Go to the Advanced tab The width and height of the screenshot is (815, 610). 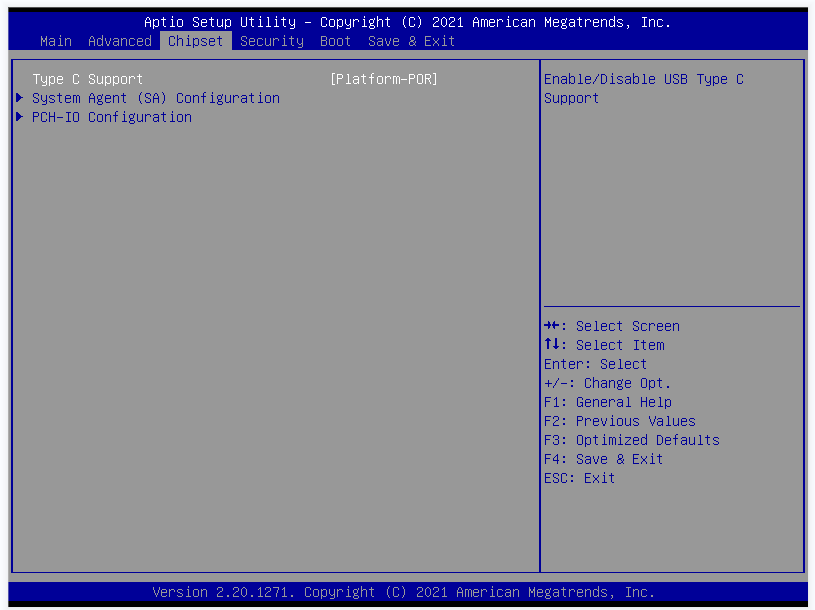[120, 41]
